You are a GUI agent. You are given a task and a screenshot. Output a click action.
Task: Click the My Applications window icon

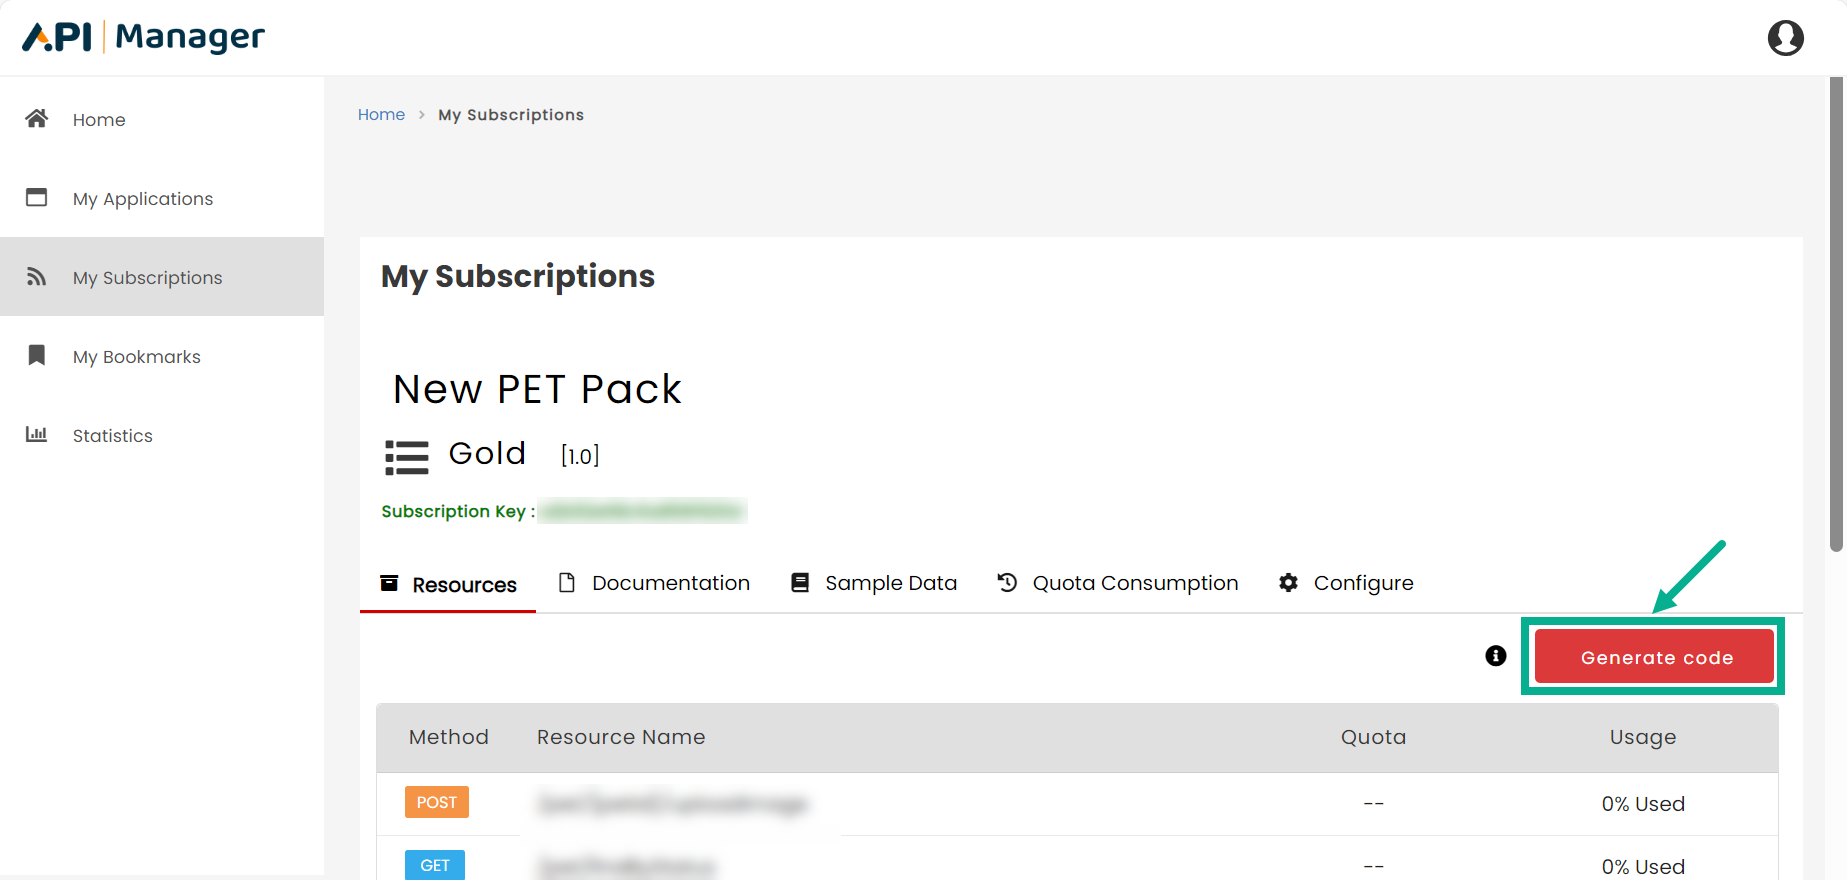[x=37, y=198]
